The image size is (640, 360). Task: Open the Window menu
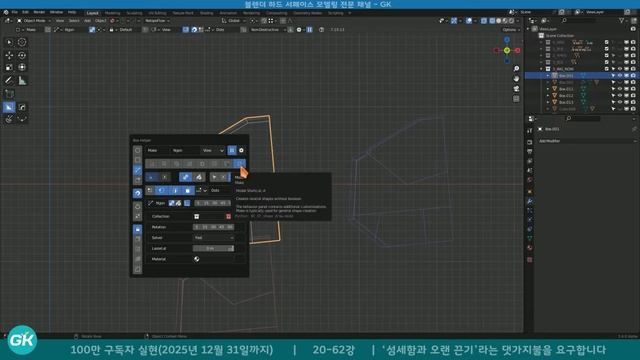click(x=56, y=12)
